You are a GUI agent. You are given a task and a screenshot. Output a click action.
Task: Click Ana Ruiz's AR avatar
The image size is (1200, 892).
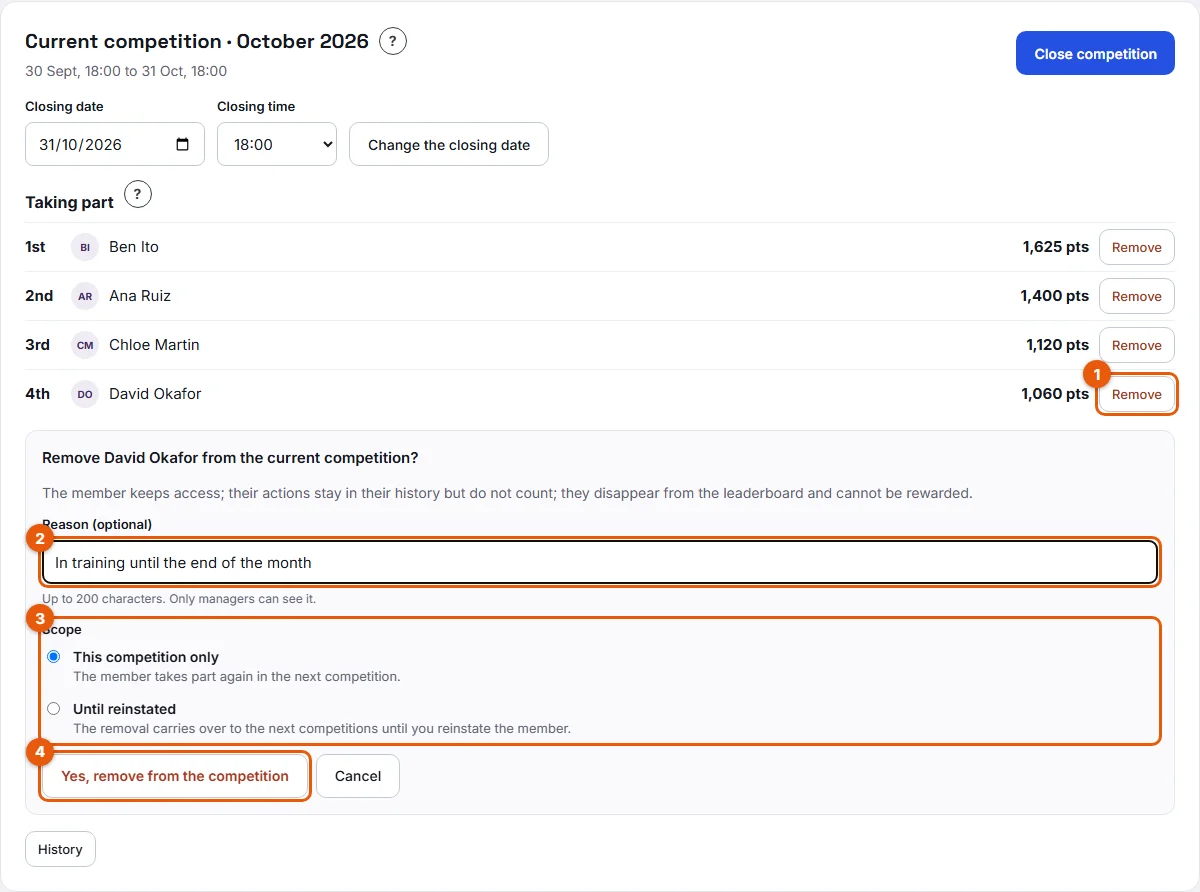85,296
